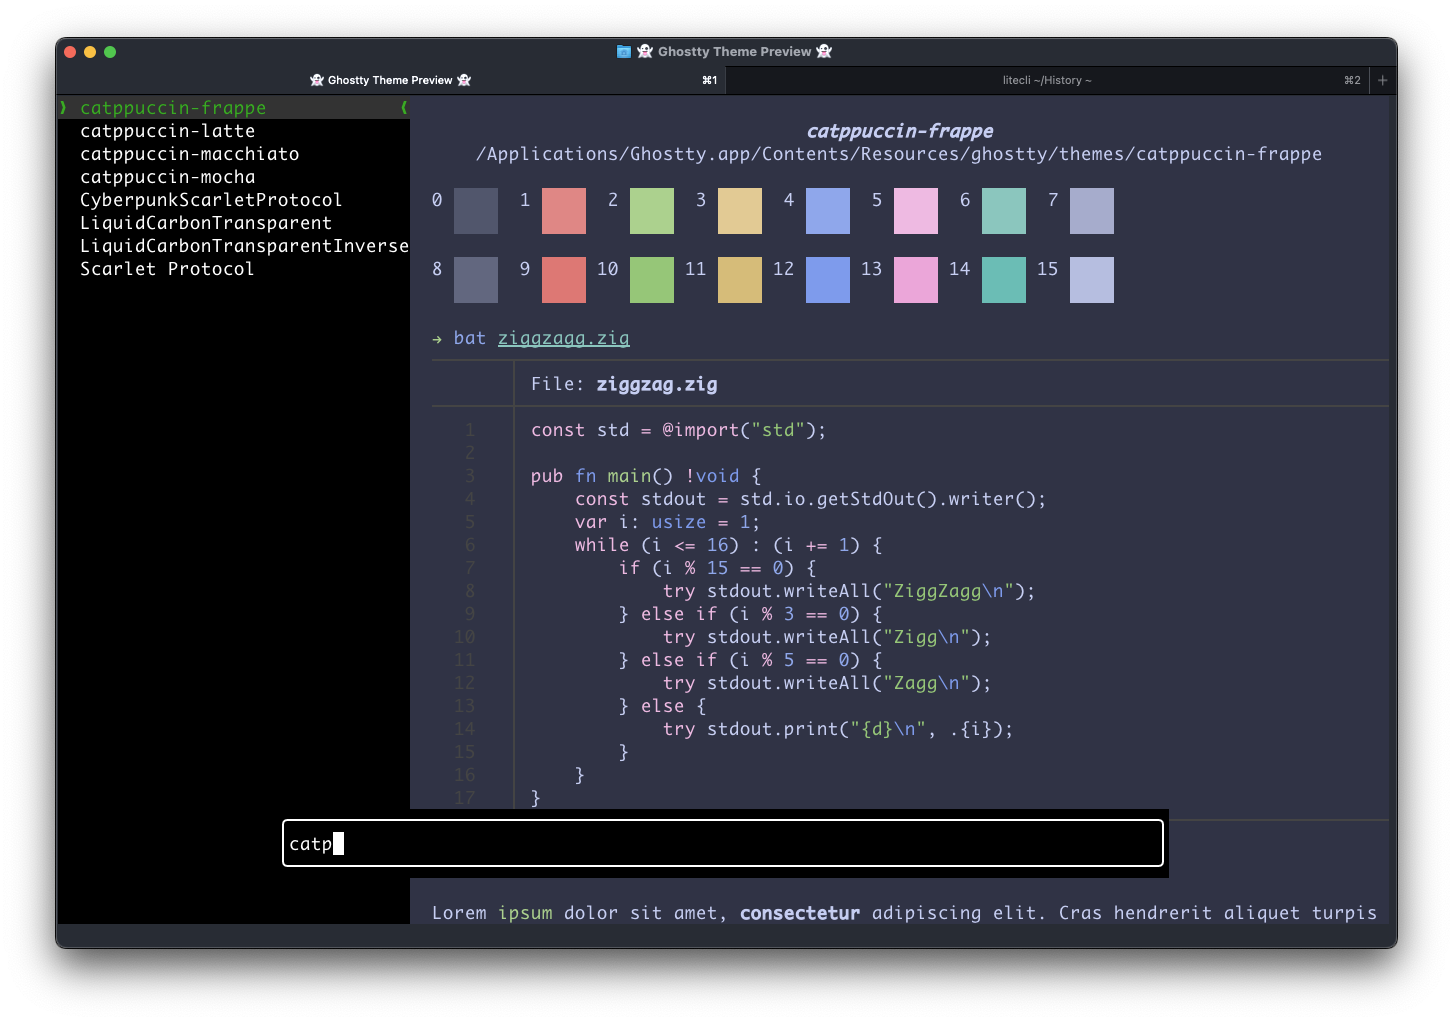Screen dimensions: 1453x1022
Task: Select LiquidCarbonTransparentInverse theme
Action: (244, 246)
